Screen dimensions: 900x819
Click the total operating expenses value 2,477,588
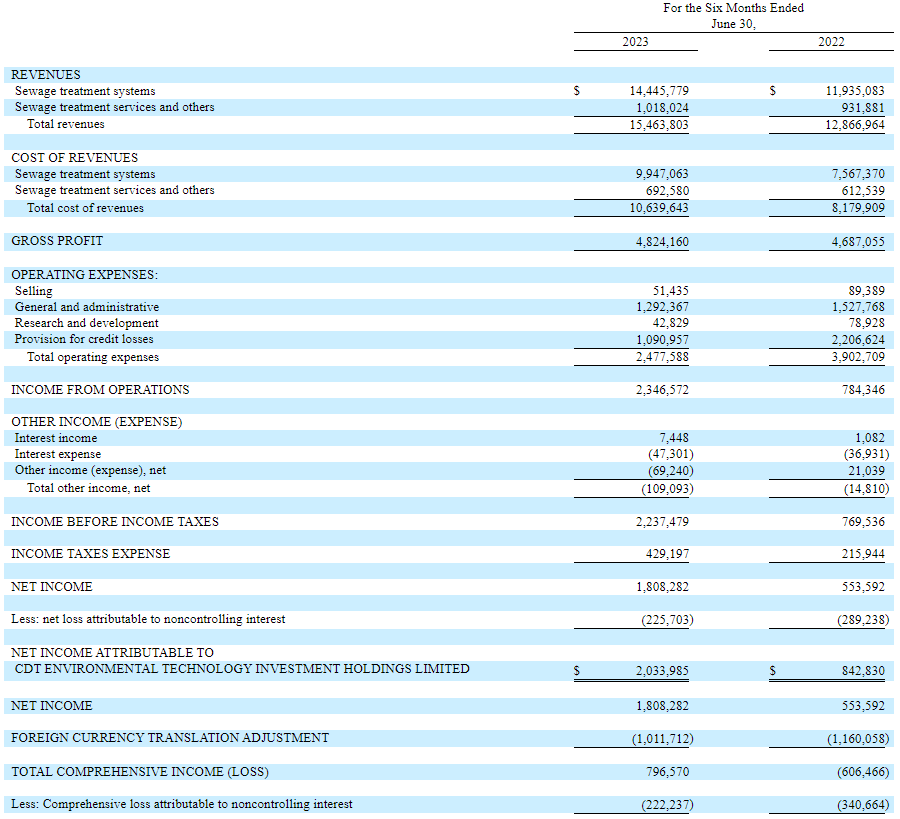[662, 357]
